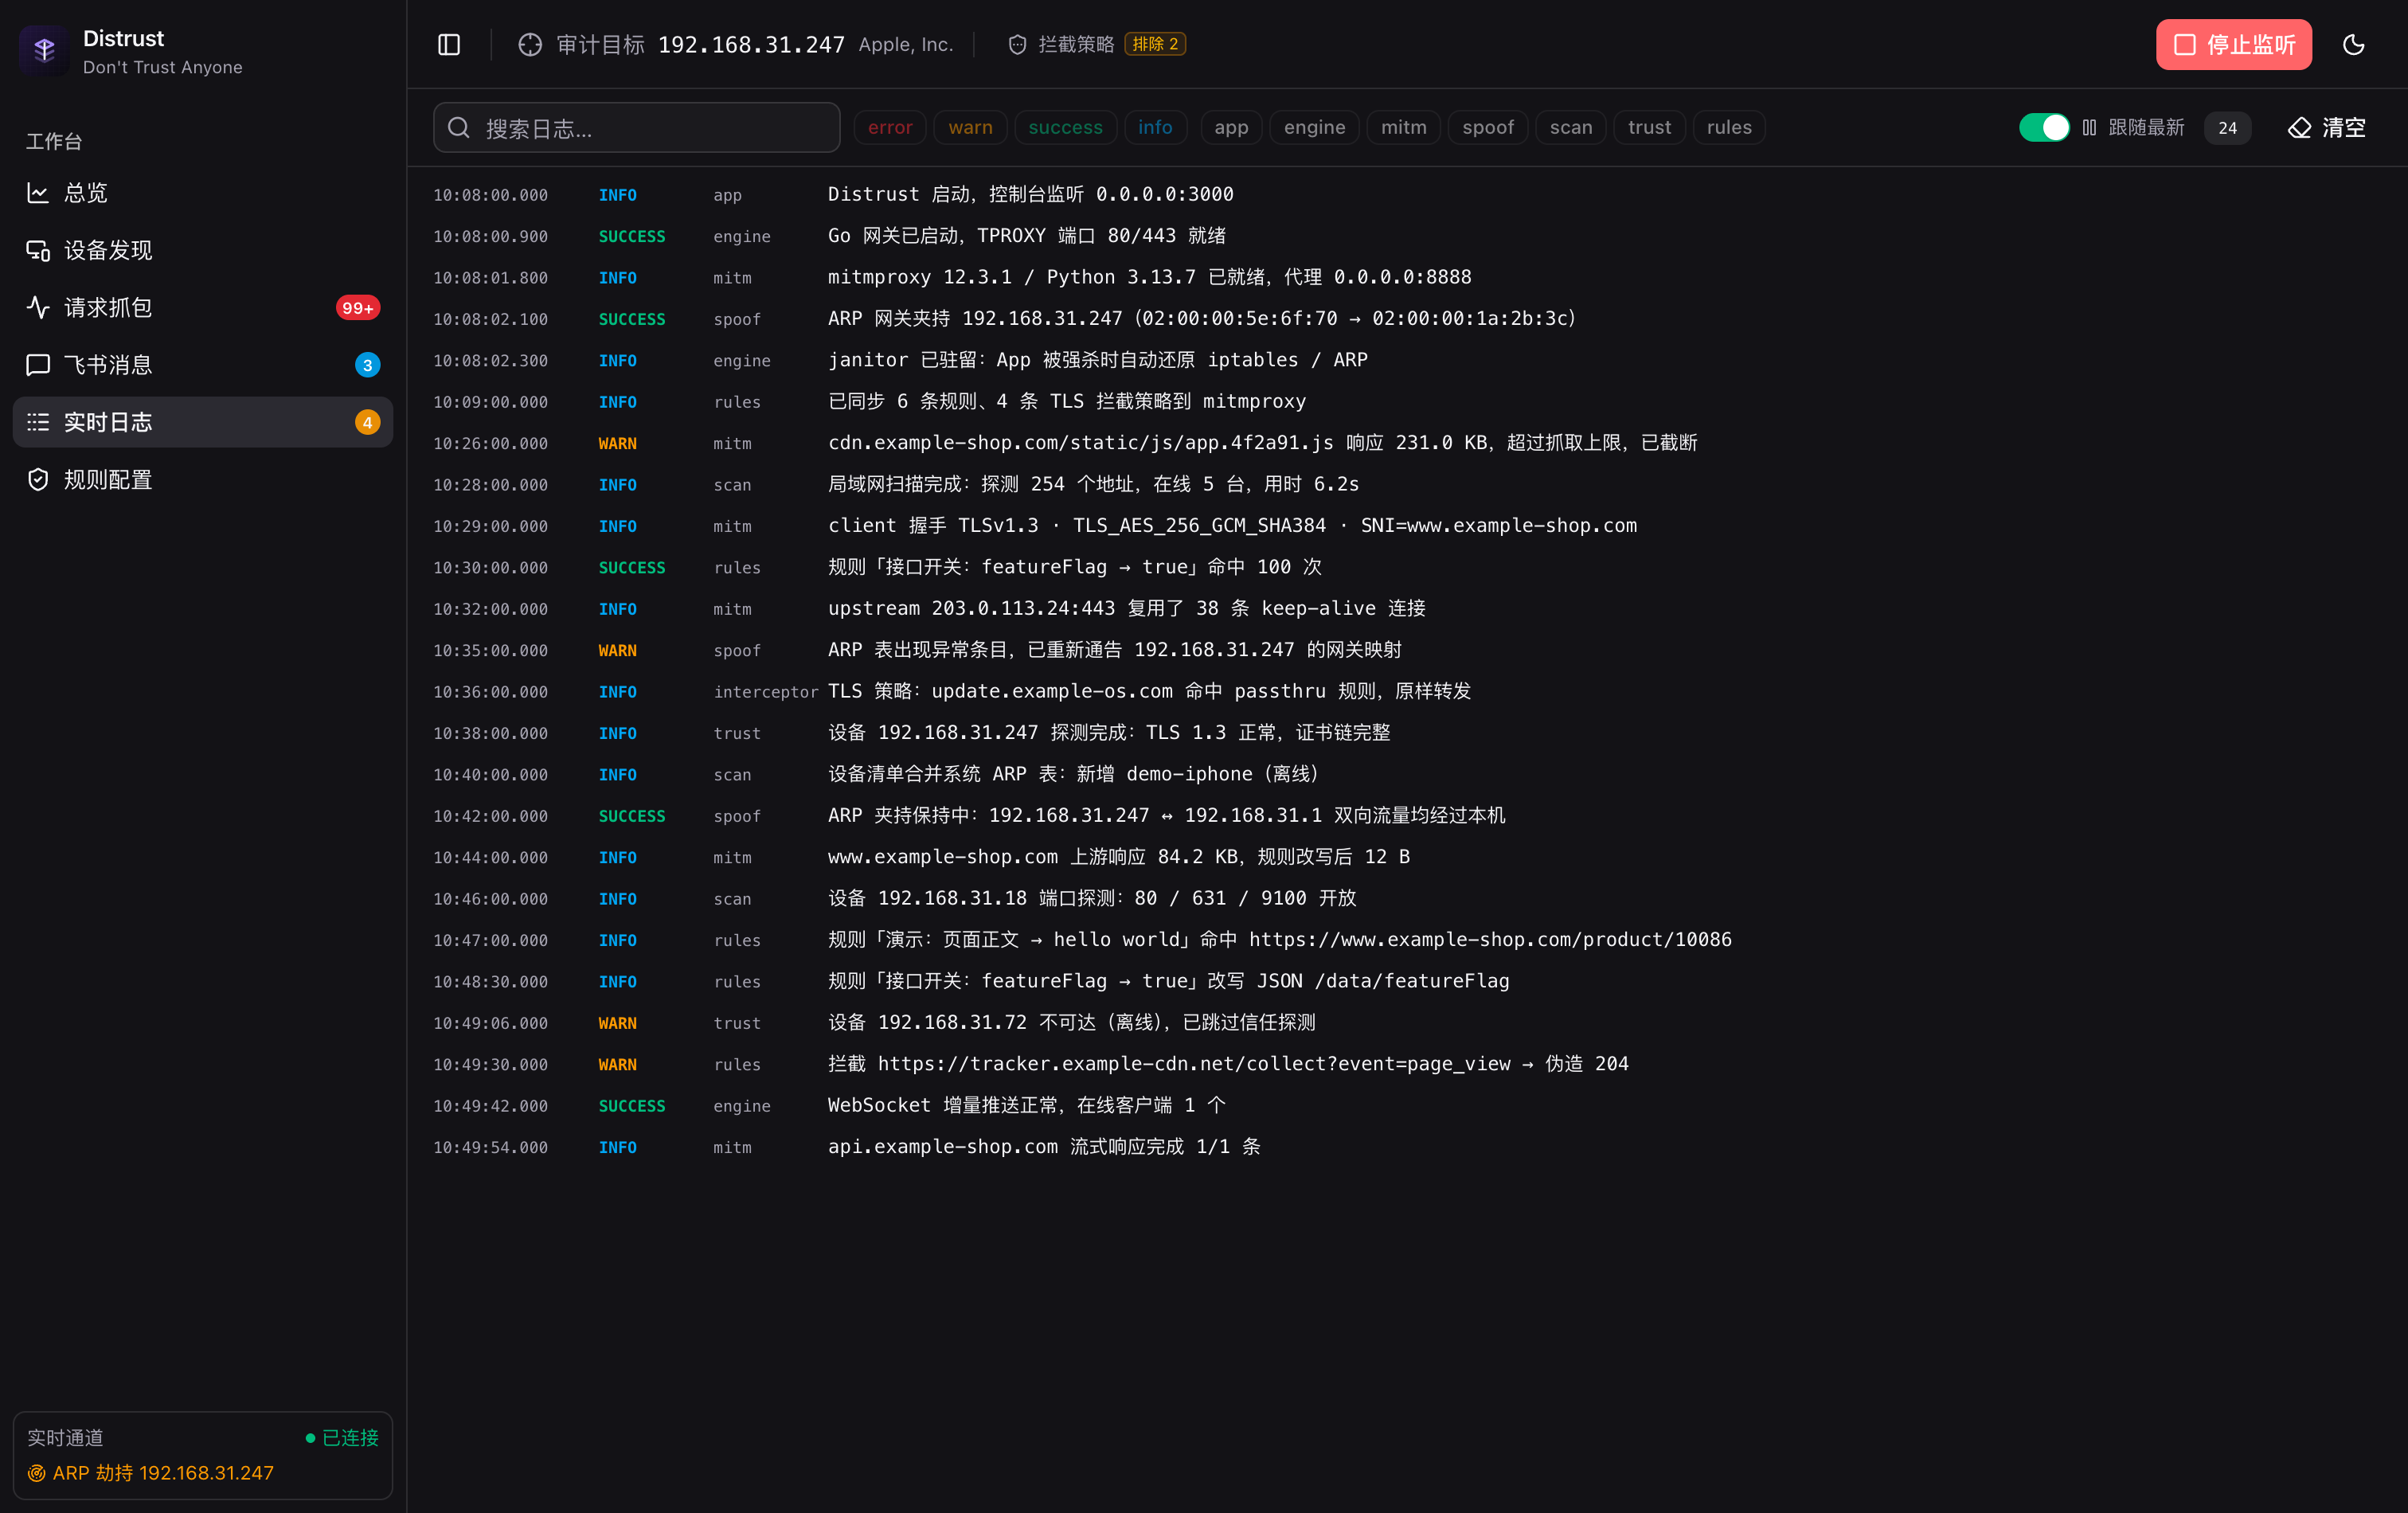The height and width of the screenshot is (1513, 2408).
Task: Click the search magnifier icon
Action: pyautogui.click(x=459, y=127)
